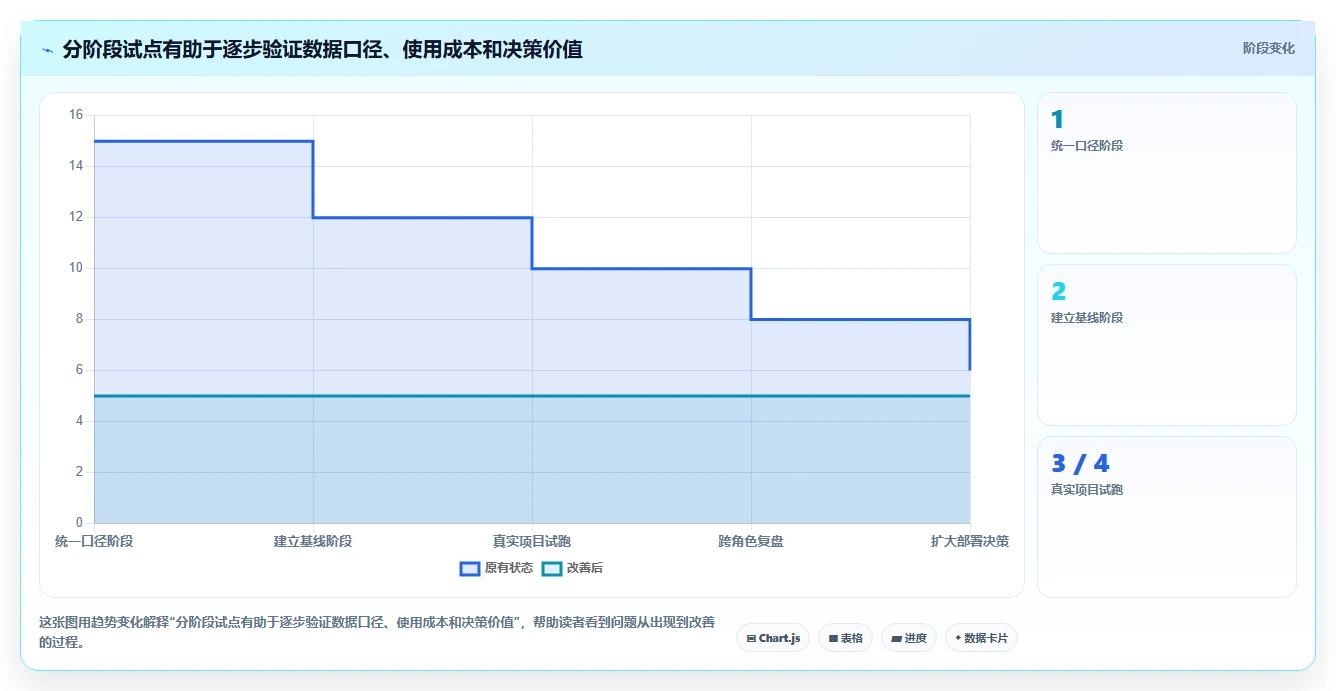
Task: Click x-axis label 统一口径阶段
Action: coord(94,541)
